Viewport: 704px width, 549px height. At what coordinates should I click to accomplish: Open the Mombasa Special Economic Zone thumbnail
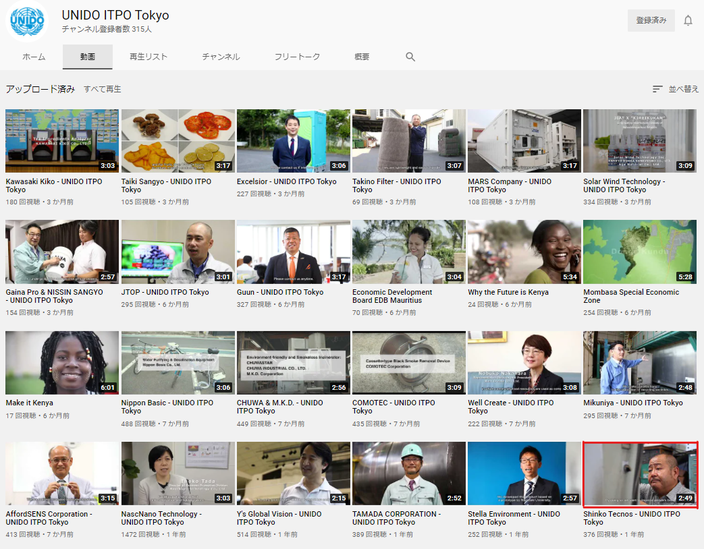640,252
